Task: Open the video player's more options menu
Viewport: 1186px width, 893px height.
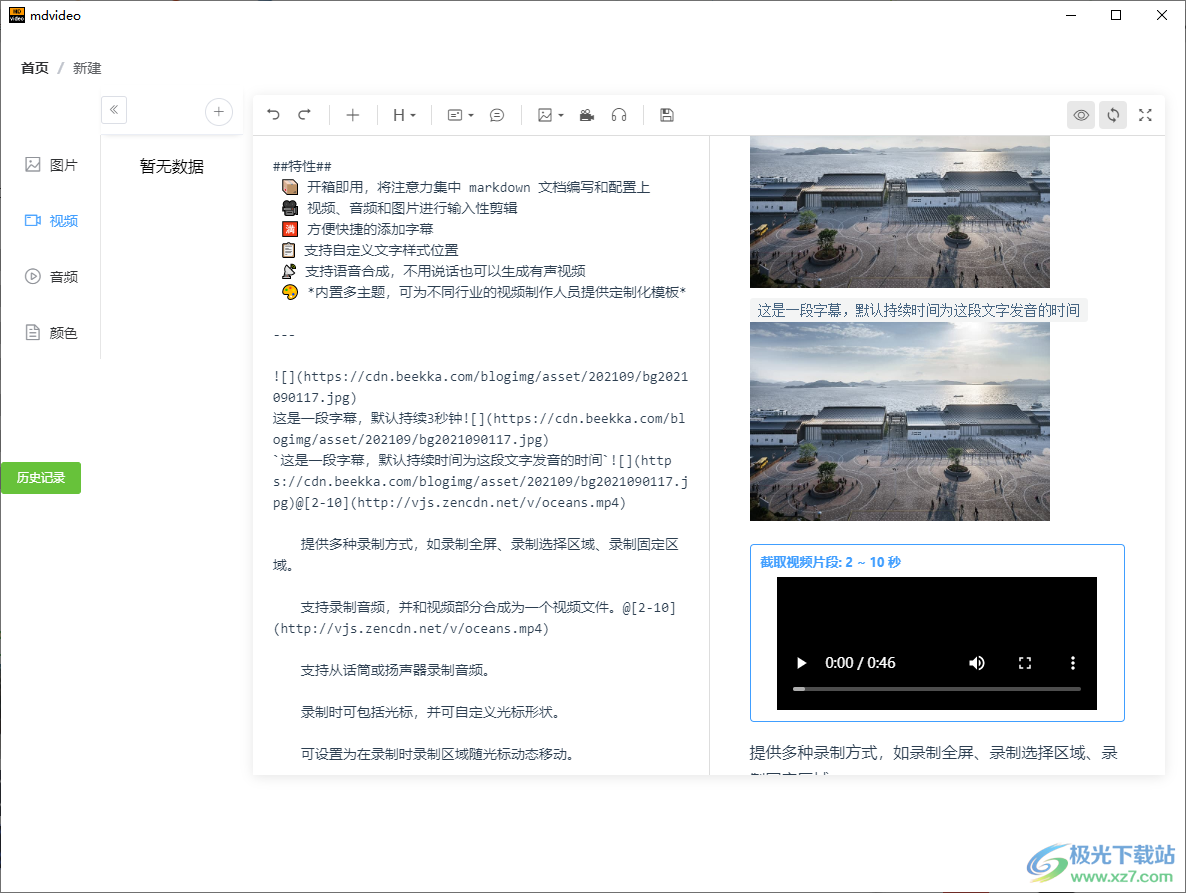Action: click(x=1073, y=662)
